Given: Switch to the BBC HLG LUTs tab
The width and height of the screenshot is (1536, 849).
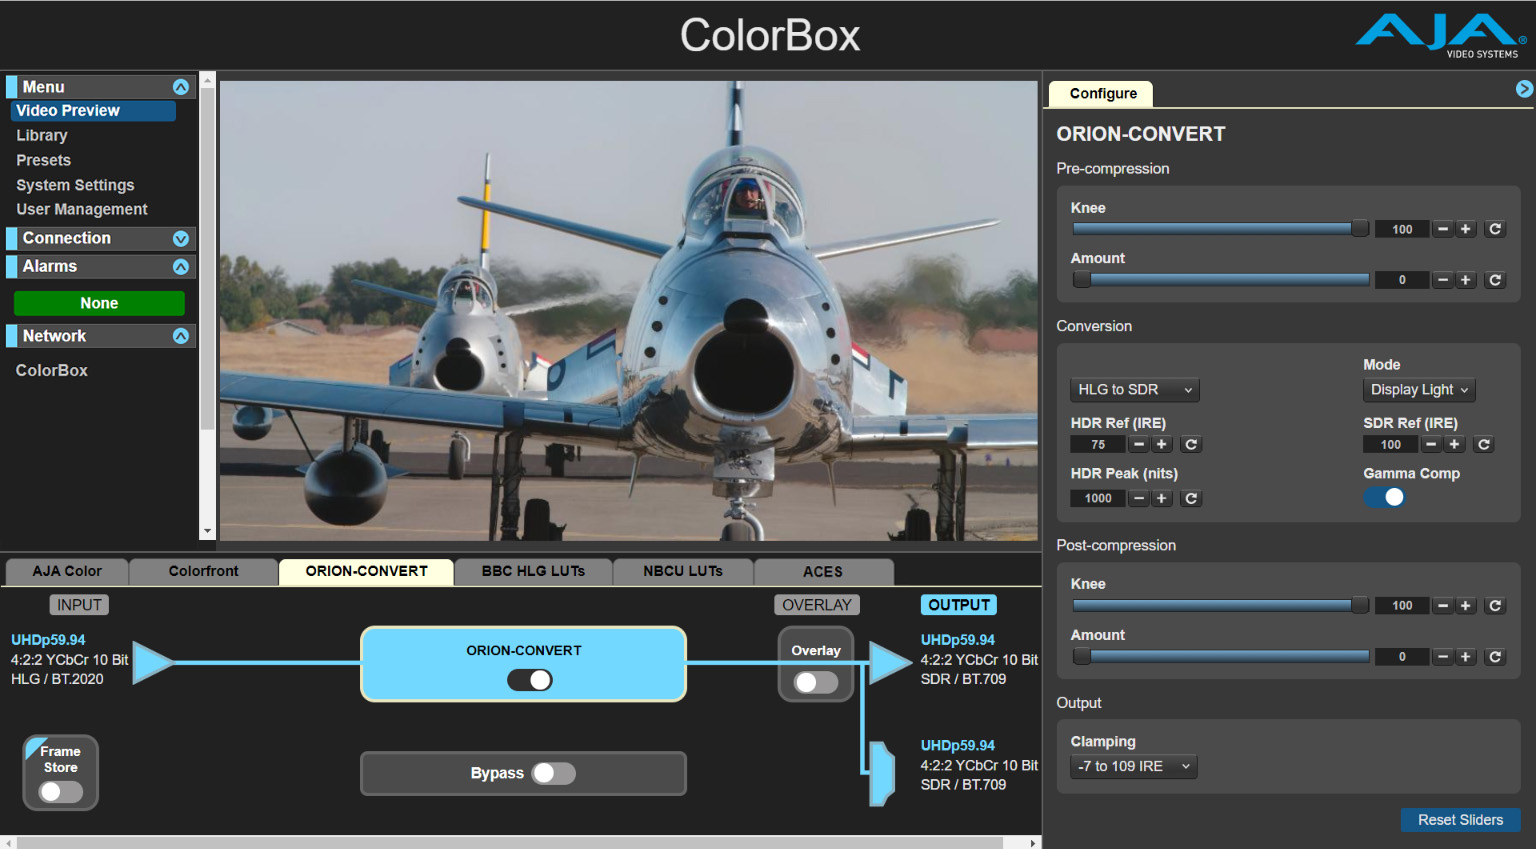Looking at the screenshot, I should [x=533, y=571].
